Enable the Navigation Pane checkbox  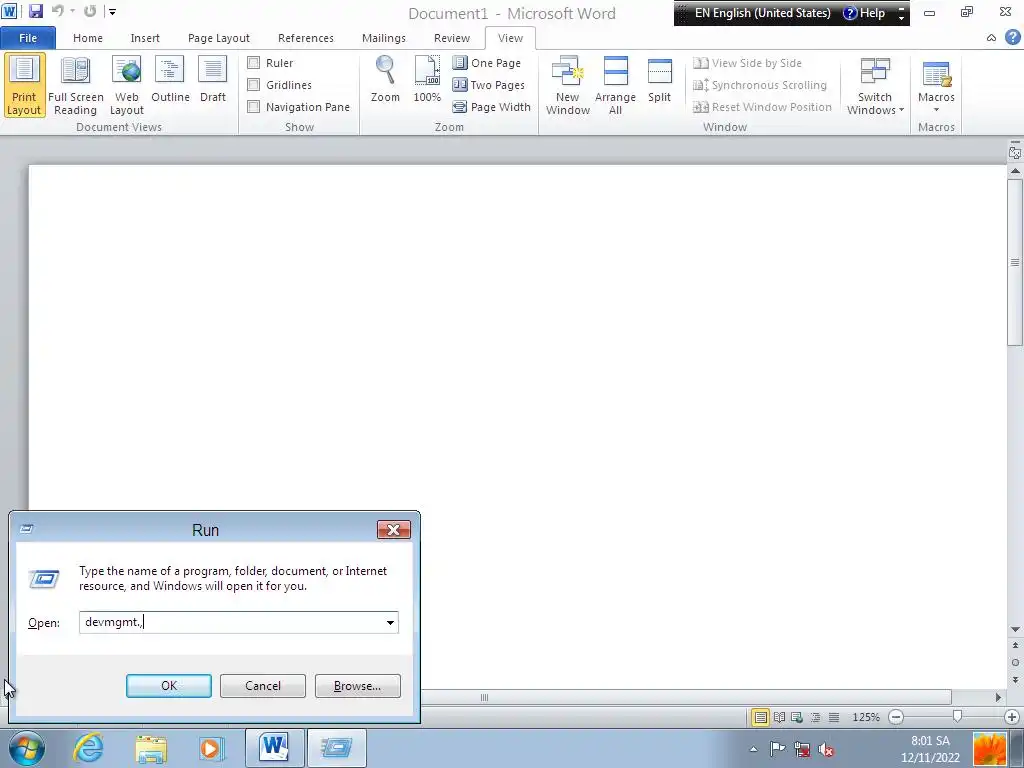pyautogui.click(x=253, y=107)
